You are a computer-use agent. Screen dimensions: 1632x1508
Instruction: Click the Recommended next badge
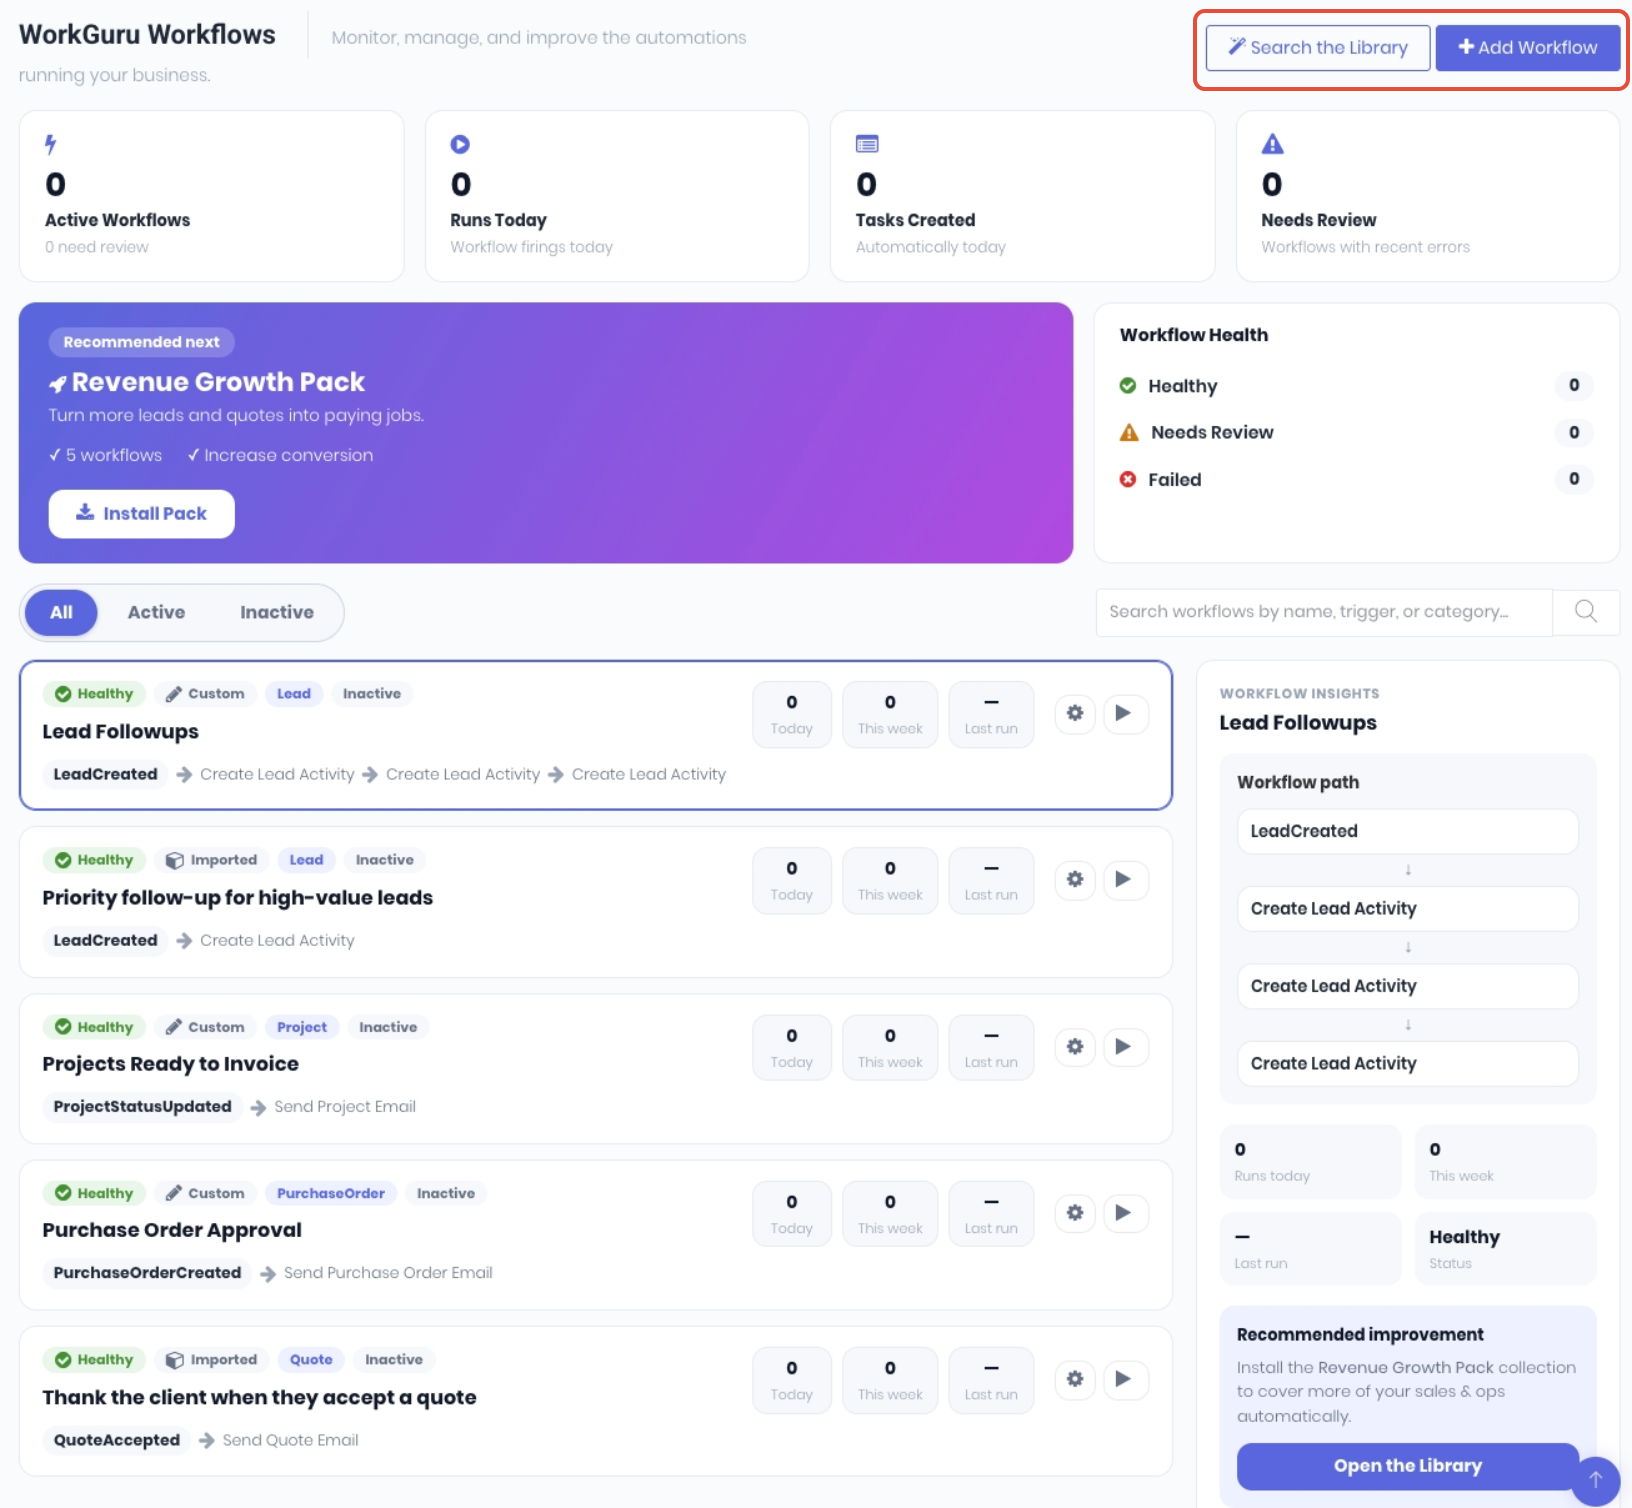click(142, 342)
